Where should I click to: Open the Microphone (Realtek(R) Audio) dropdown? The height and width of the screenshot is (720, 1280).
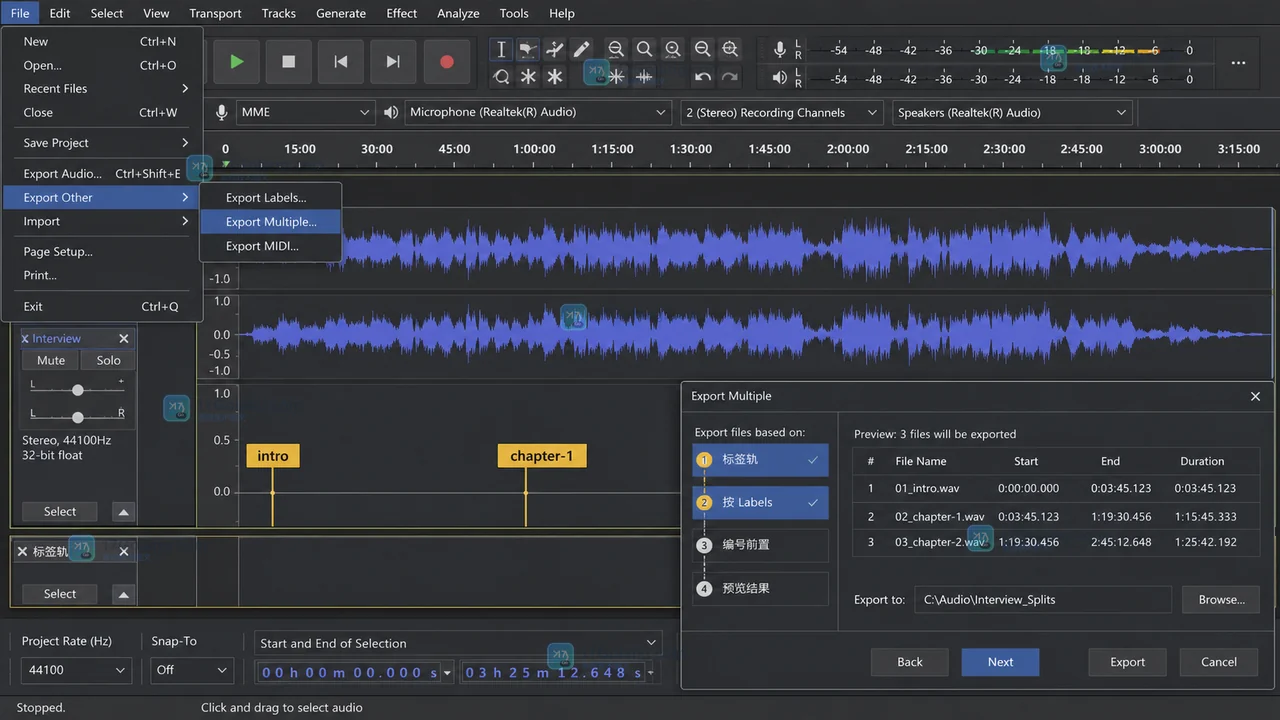(537, 113)
